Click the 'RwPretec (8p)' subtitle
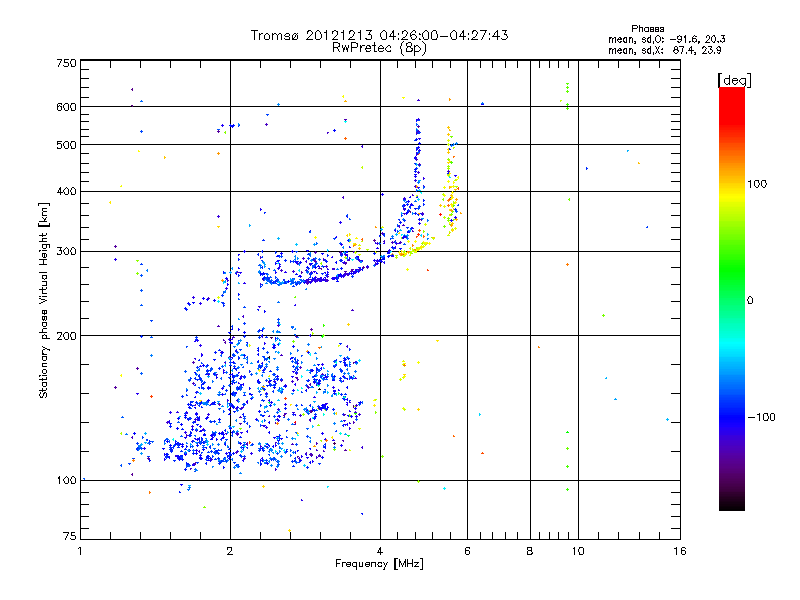Screen dimensions: 800x600 click(379, 48)
